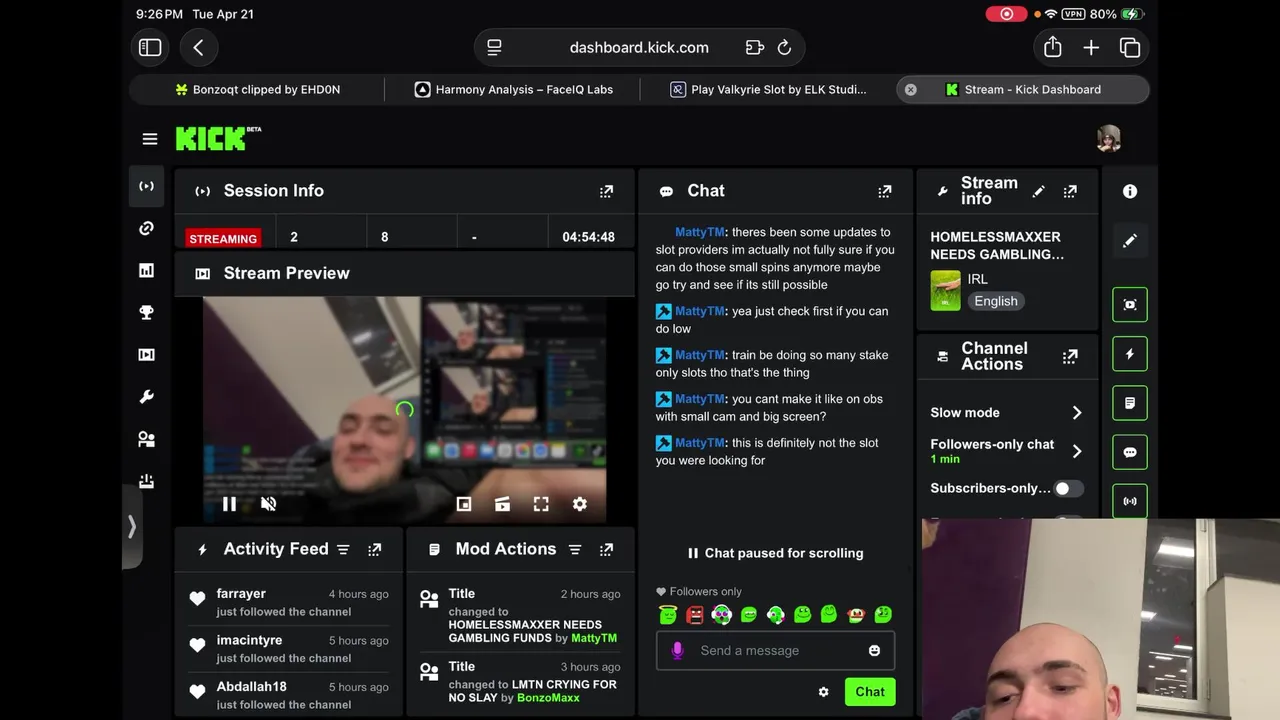This screenshot has width=1280, height=720.
Task: Click the English language tag
Action: coord(996,301)
